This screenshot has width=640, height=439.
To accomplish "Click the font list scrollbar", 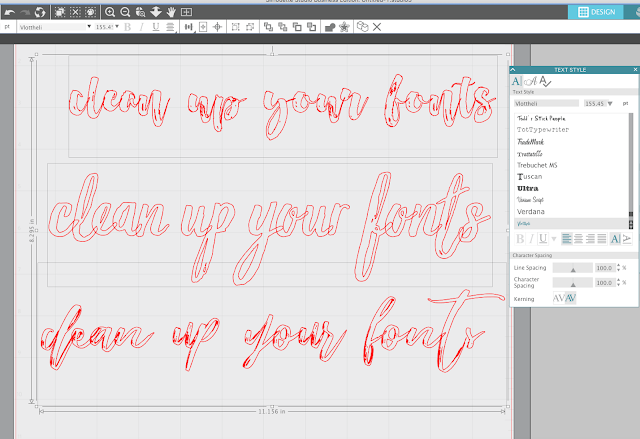I will [x=631, y=171].
